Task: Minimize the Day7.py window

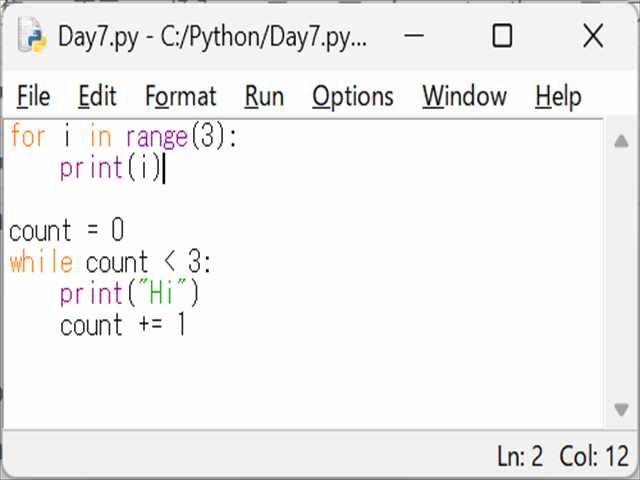Action: pyautogui.click(x=414, y=36)
